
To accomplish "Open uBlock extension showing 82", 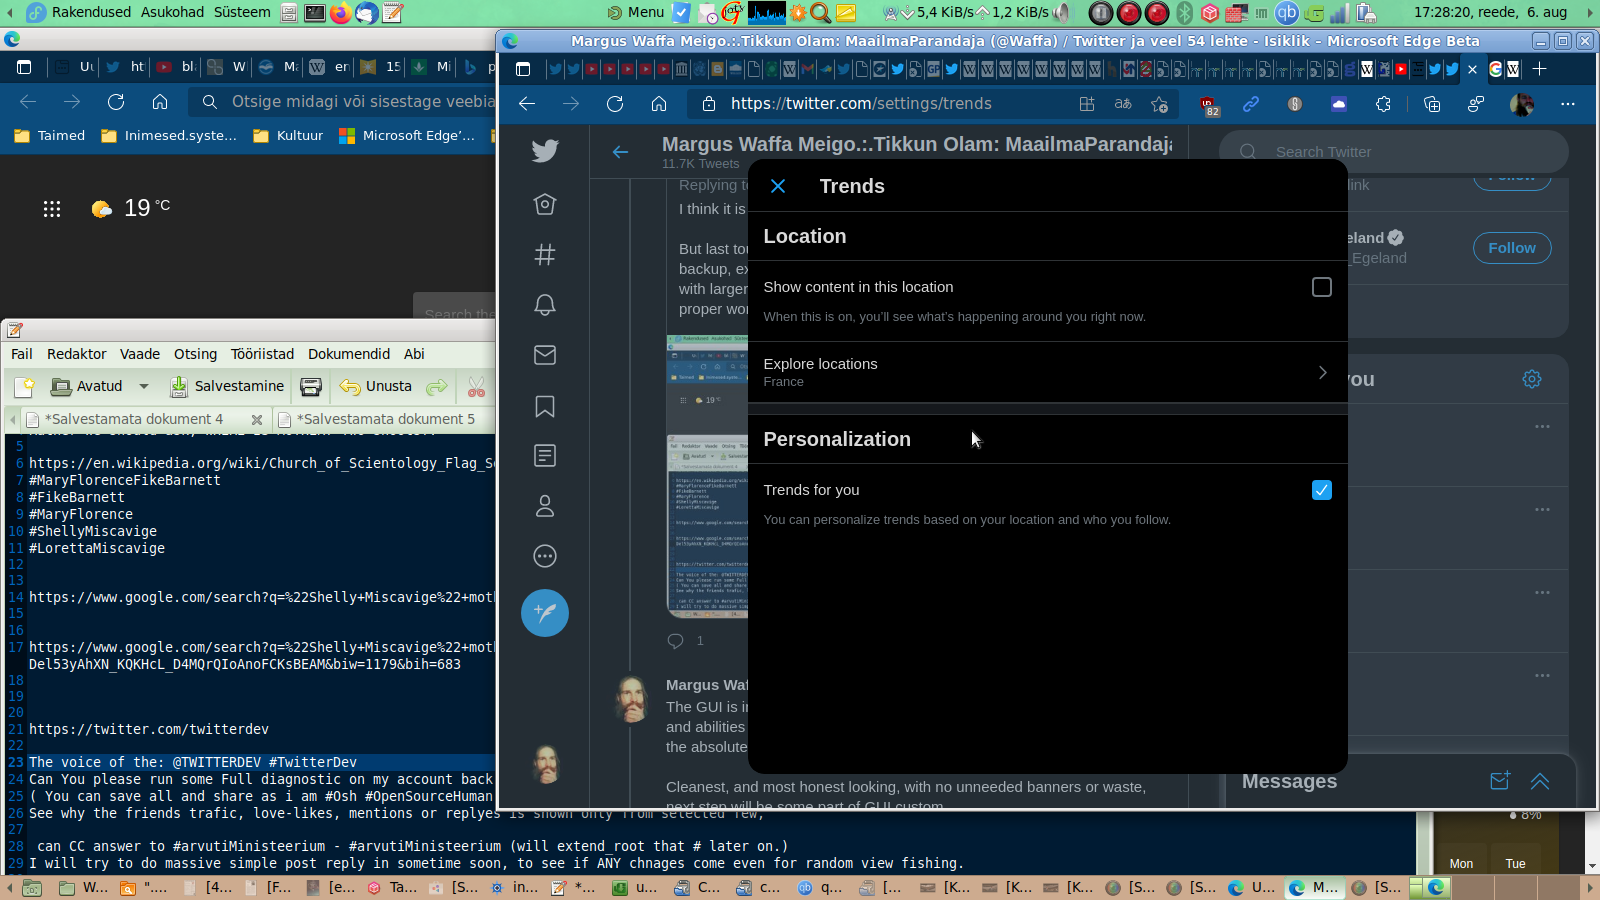I will coord(1208,105).
